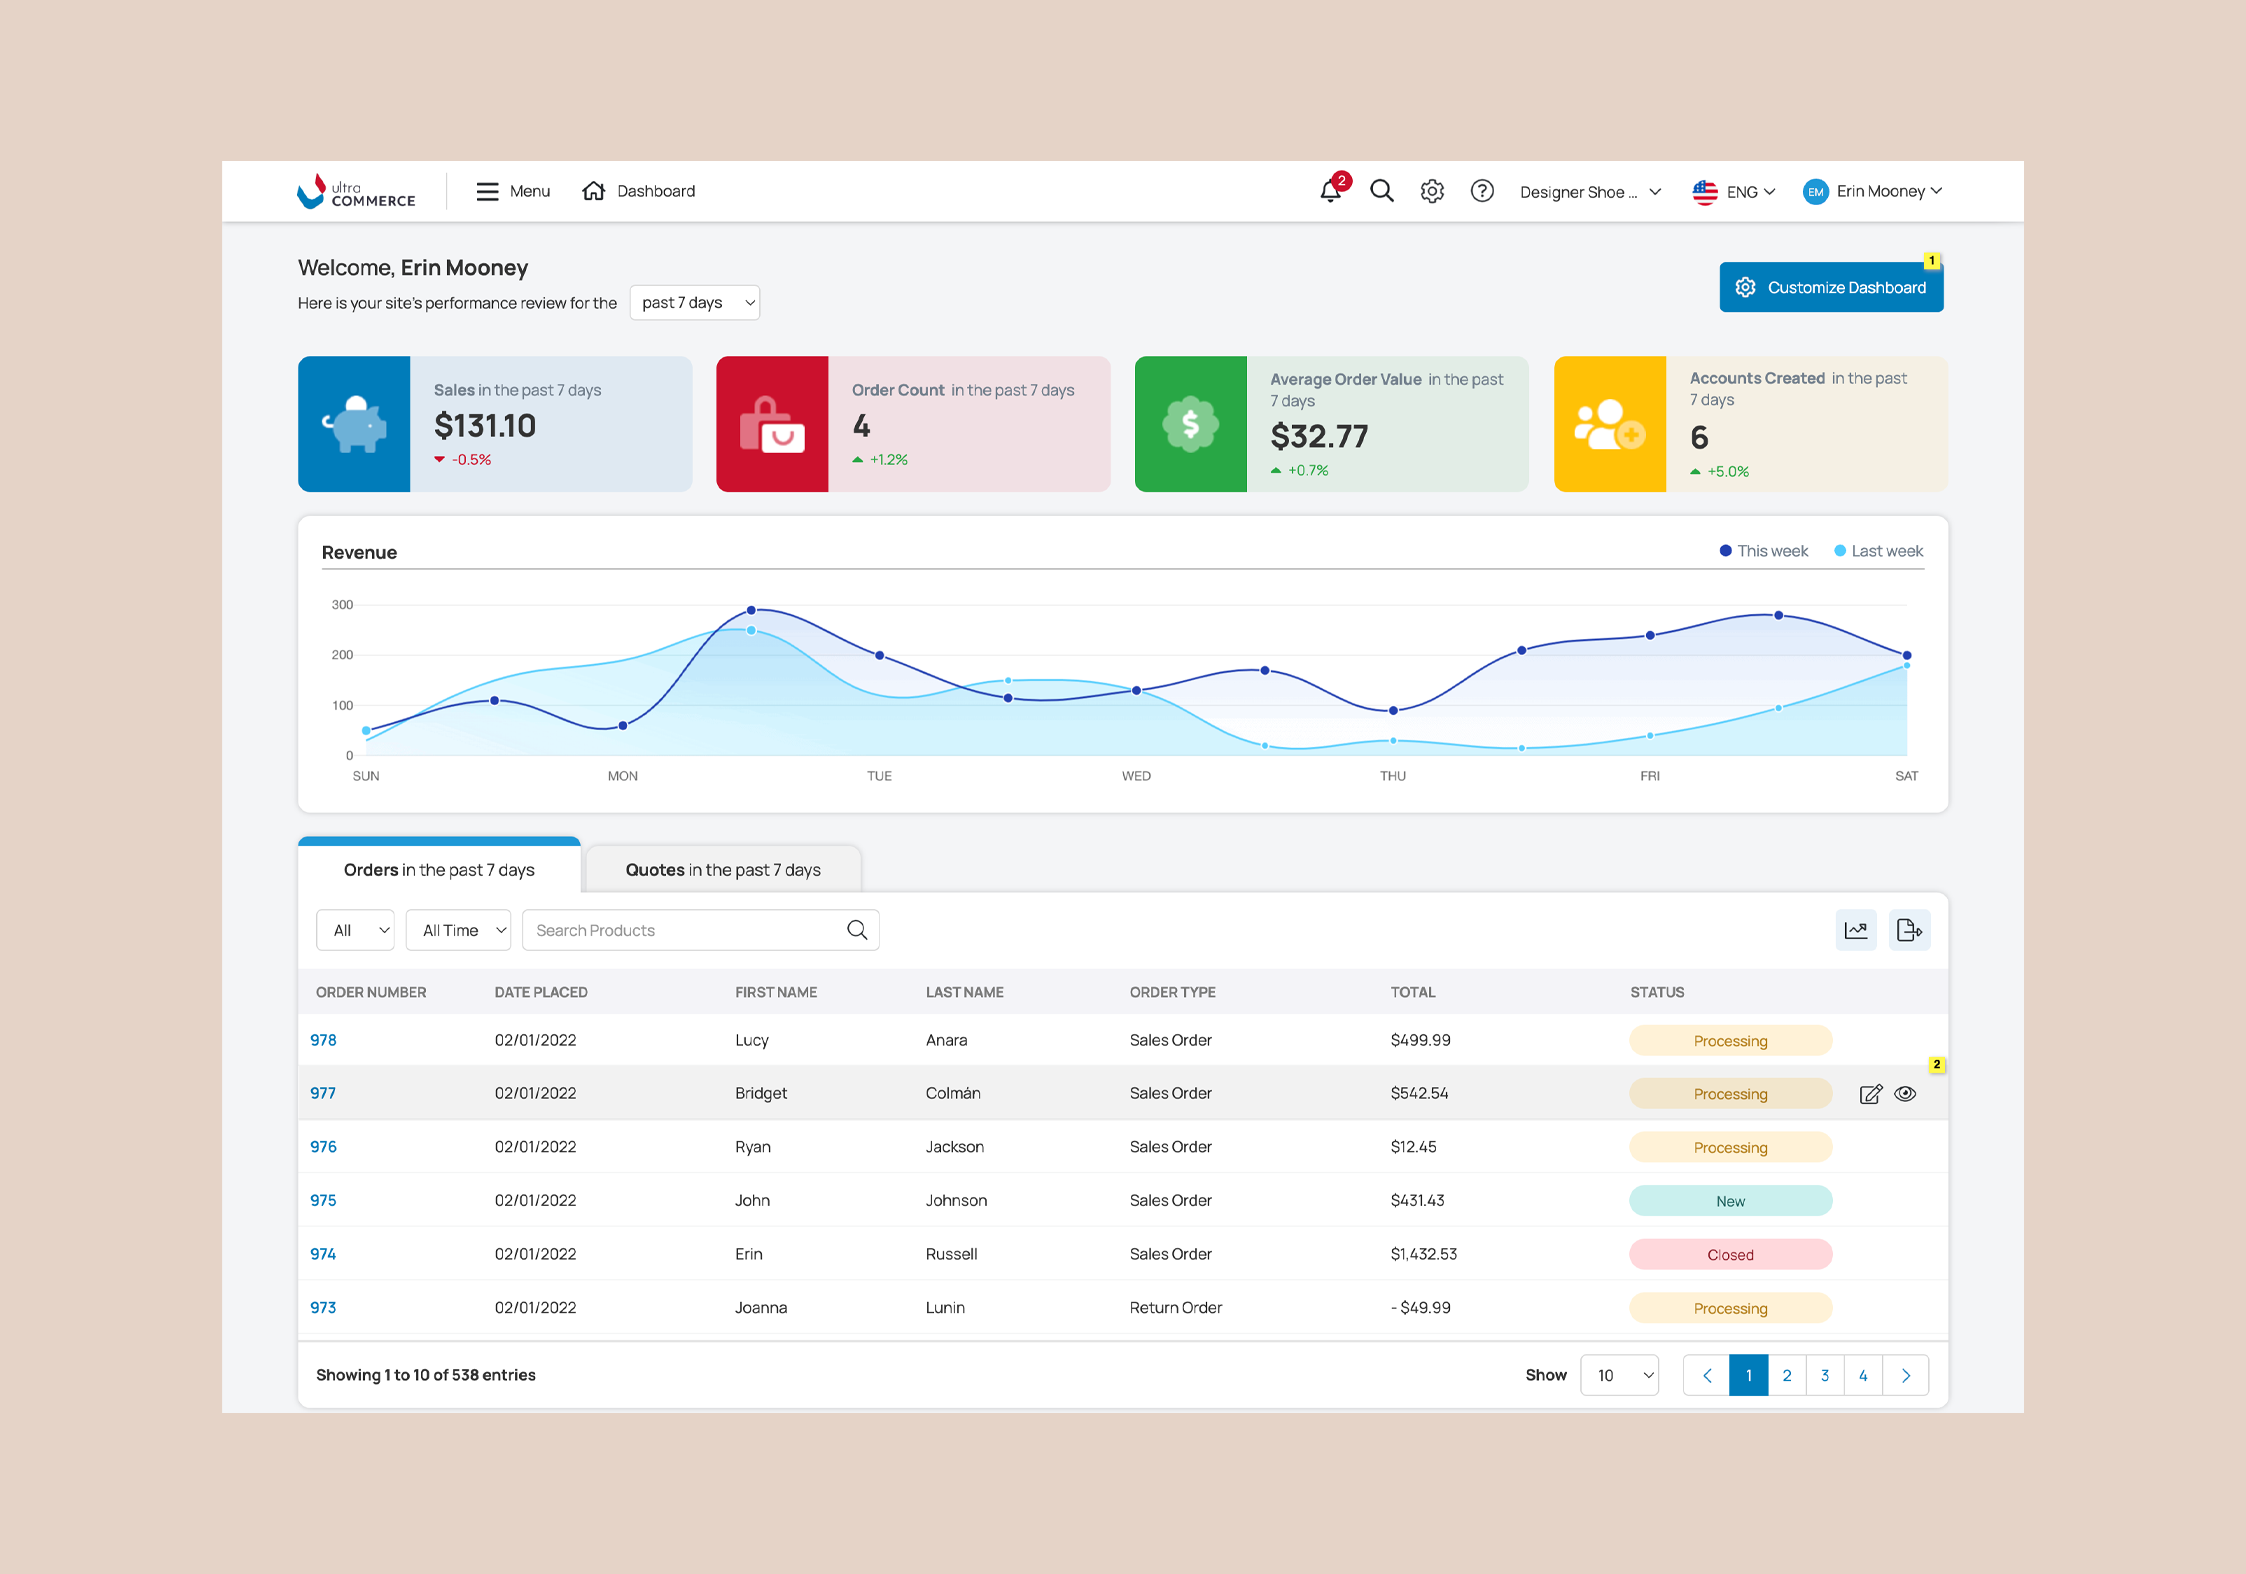Click the Ultra Commerce logo

355,191
